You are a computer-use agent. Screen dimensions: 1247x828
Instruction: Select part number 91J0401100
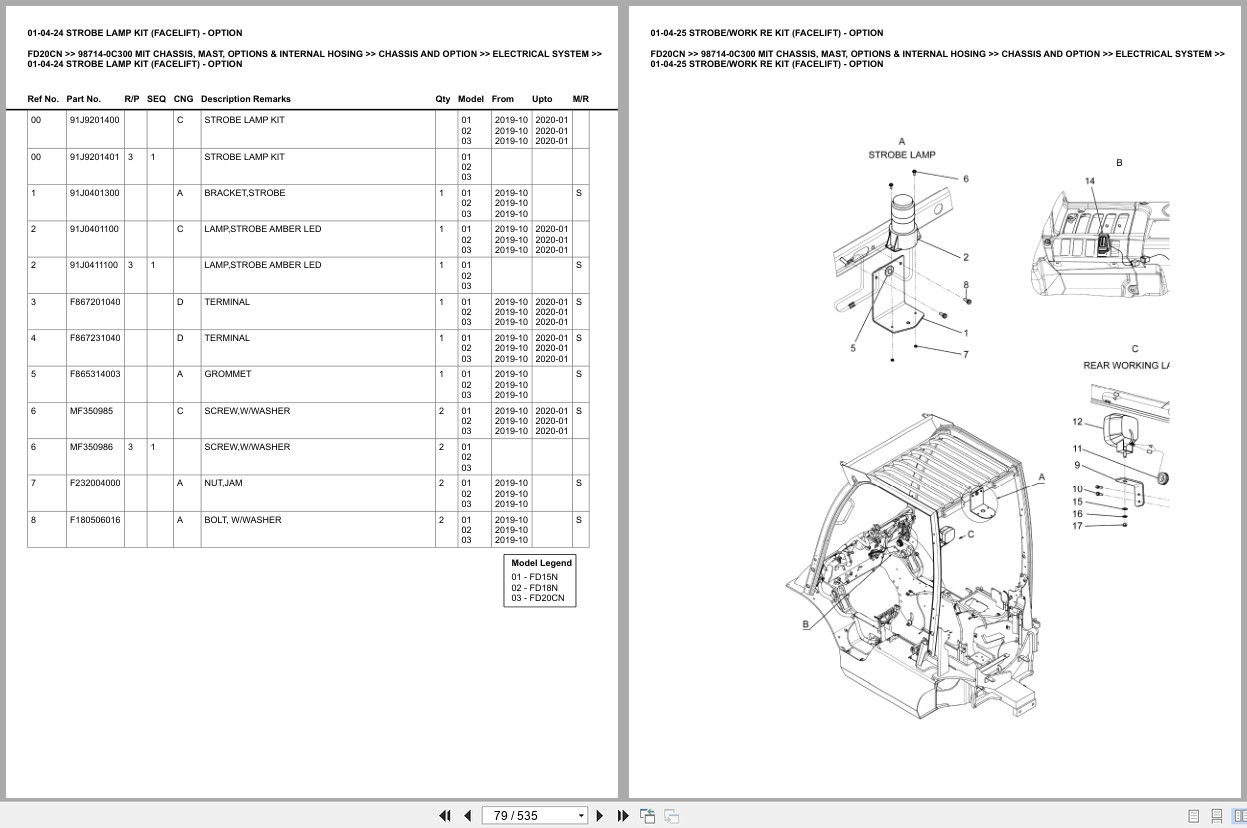tap(94, 229)
